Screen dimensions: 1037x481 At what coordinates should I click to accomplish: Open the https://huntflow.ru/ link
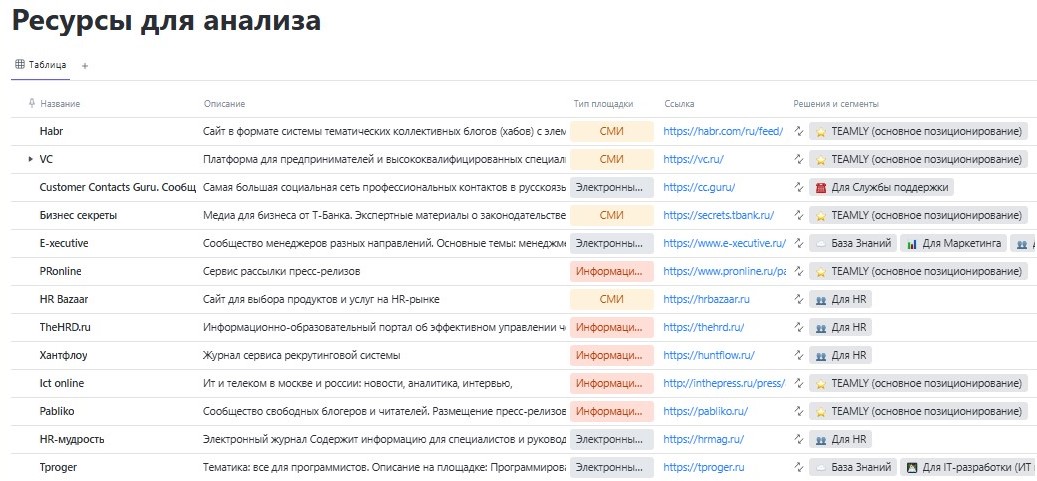[708, 355]
